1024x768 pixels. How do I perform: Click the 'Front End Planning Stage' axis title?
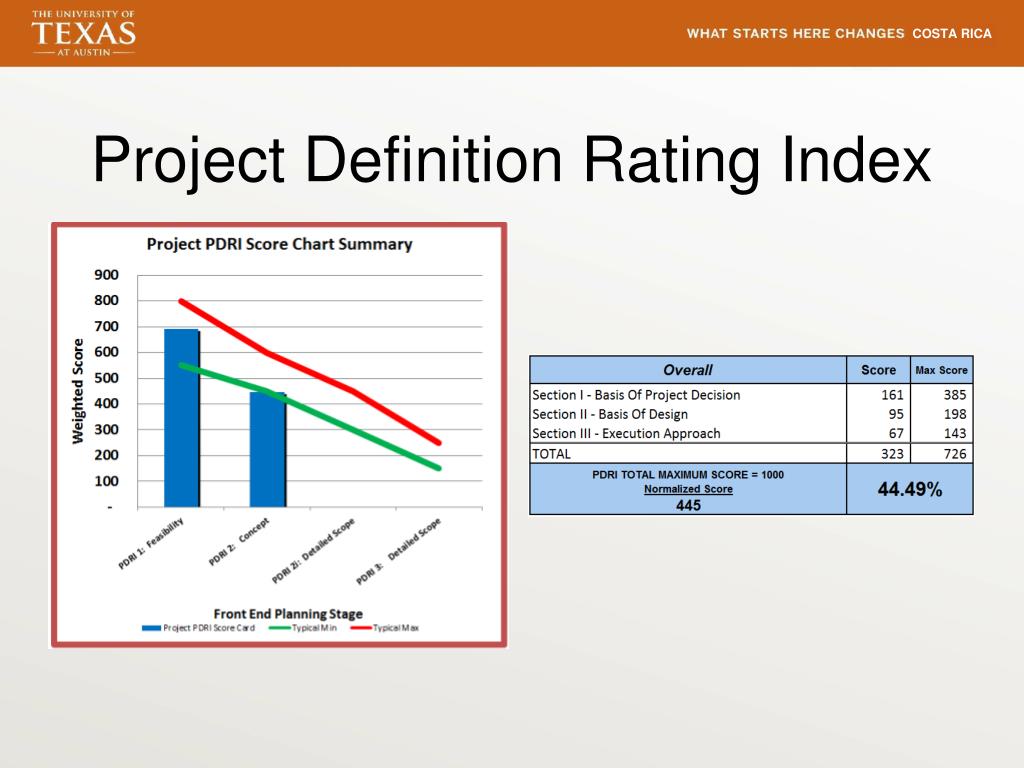(x=288, y=614)
